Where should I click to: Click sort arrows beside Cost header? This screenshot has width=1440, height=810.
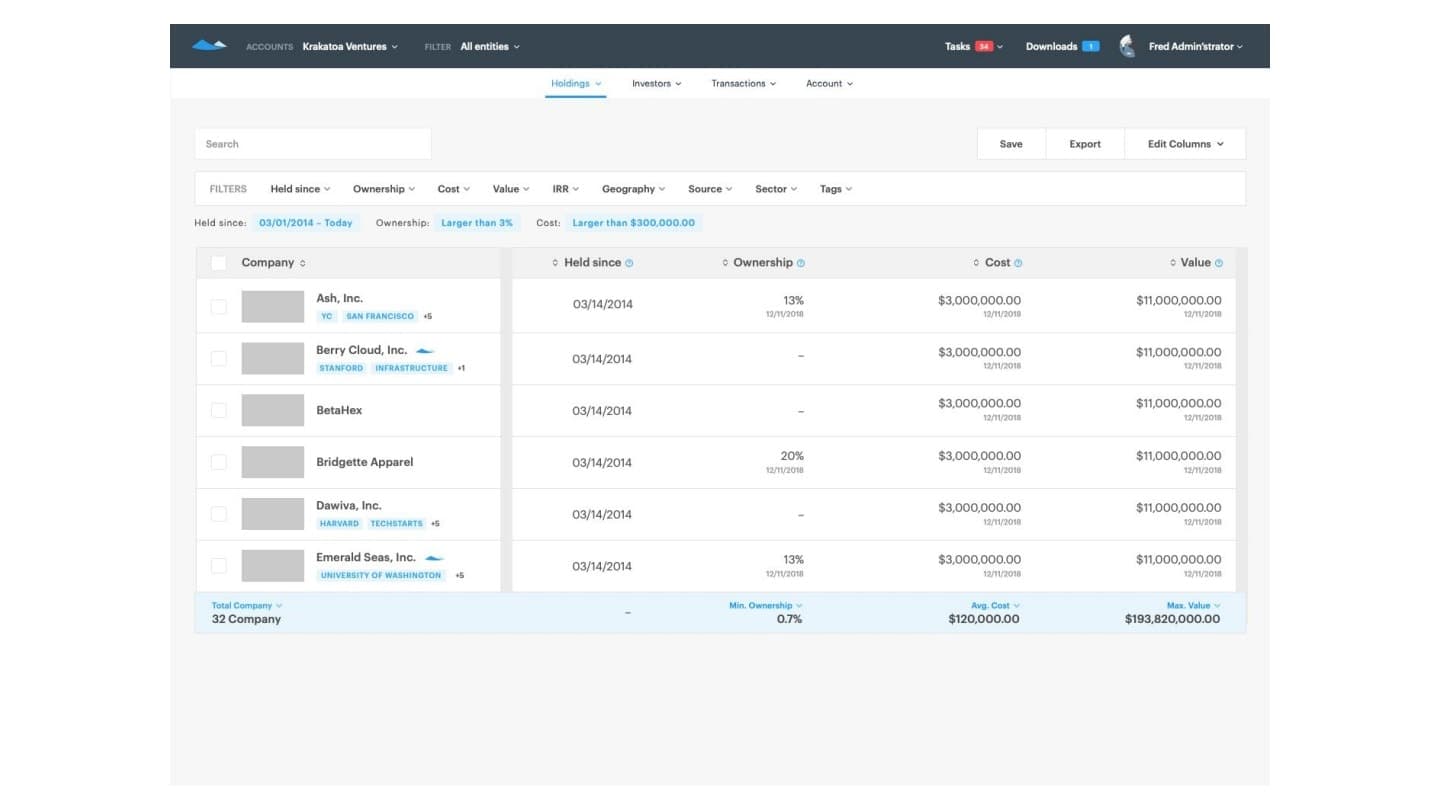(976, 263)
